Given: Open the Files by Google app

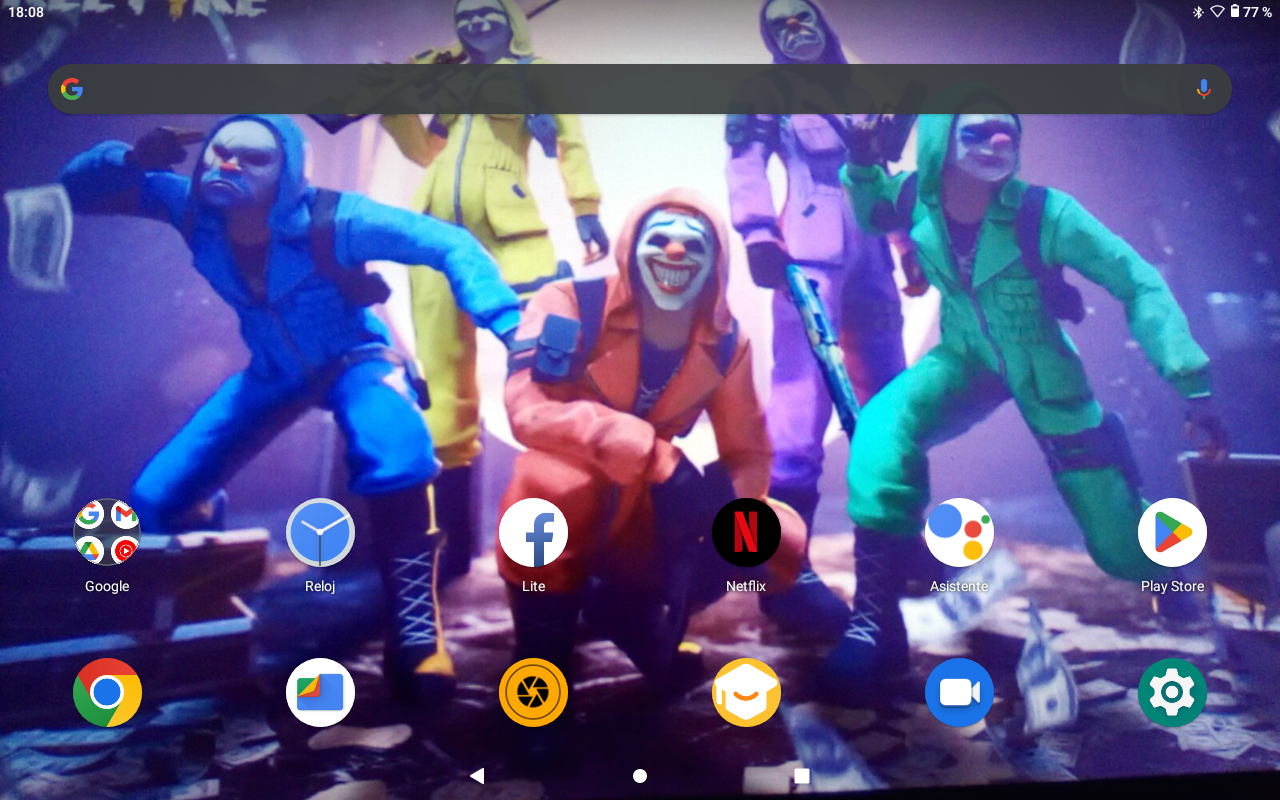Looking at the screenshot, I should coord(320,692).
